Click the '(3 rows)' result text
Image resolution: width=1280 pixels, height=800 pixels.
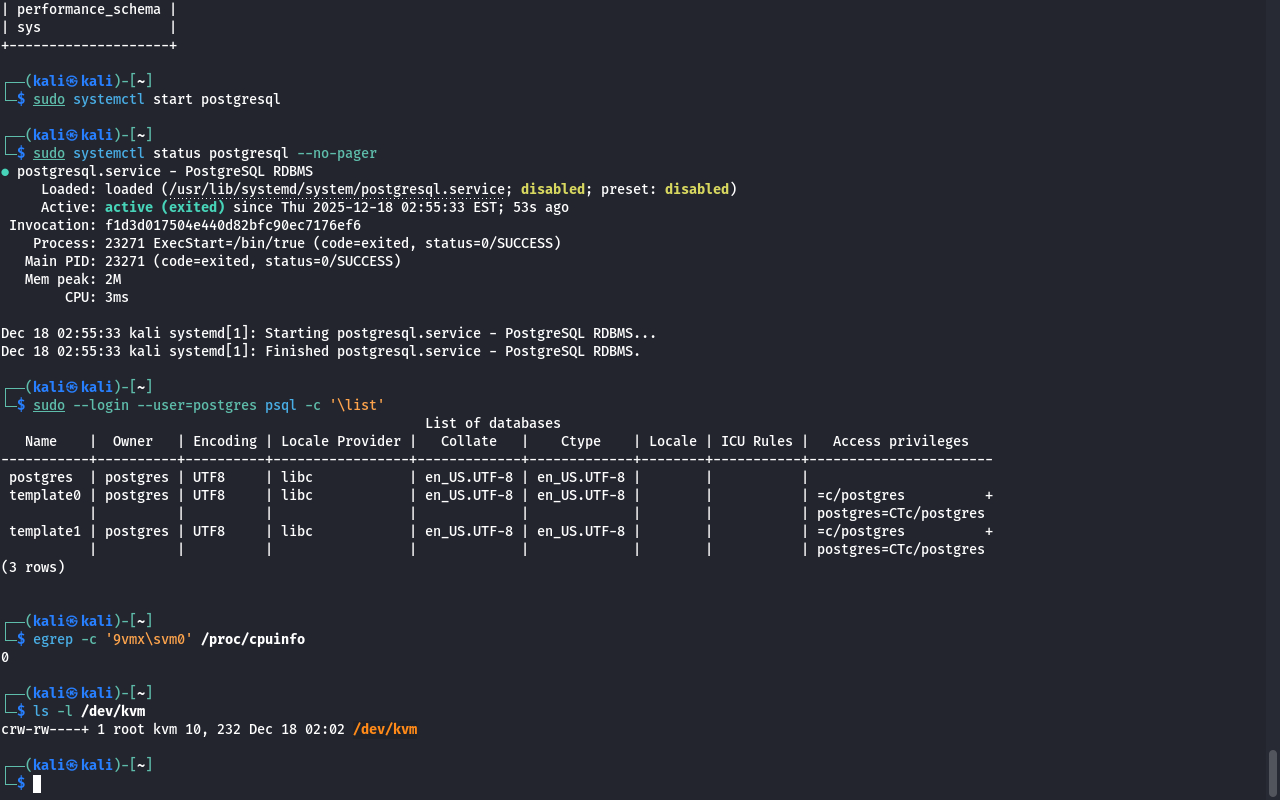pos(33,567)
